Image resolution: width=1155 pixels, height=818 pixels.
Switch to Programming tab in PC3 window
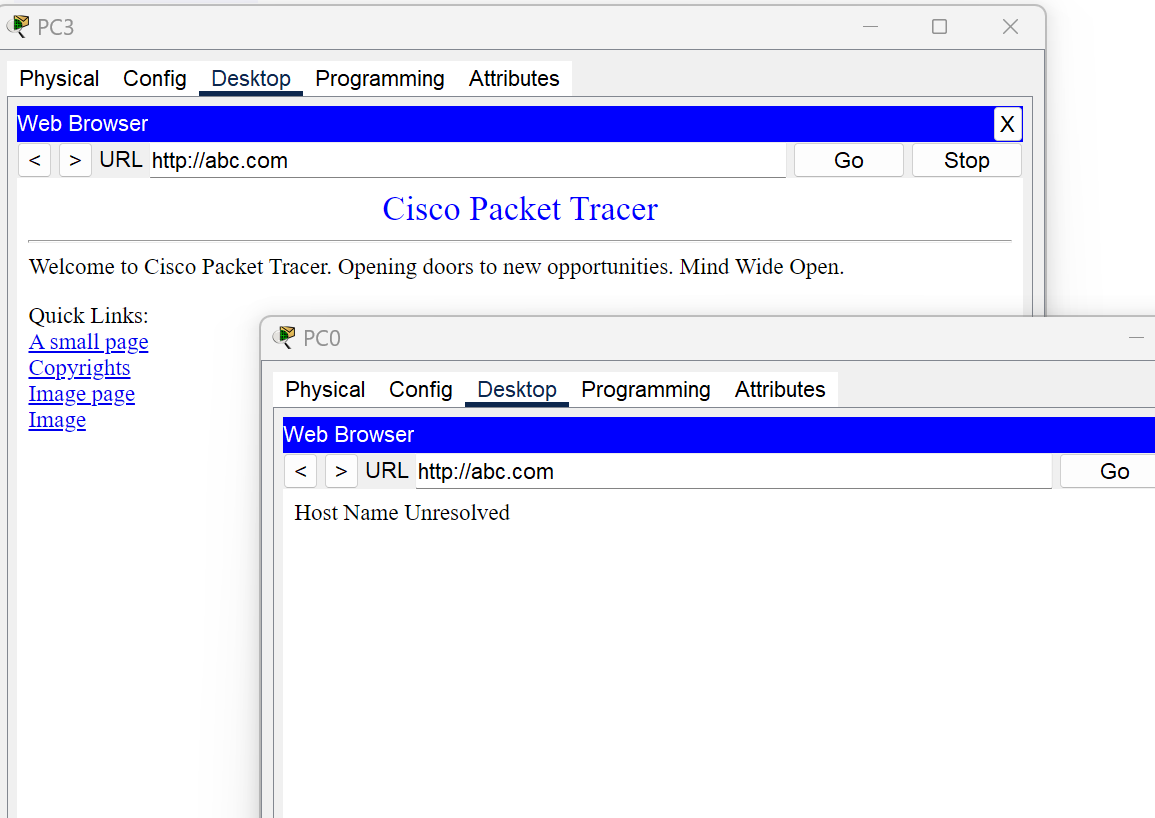(x=379, y=78)
